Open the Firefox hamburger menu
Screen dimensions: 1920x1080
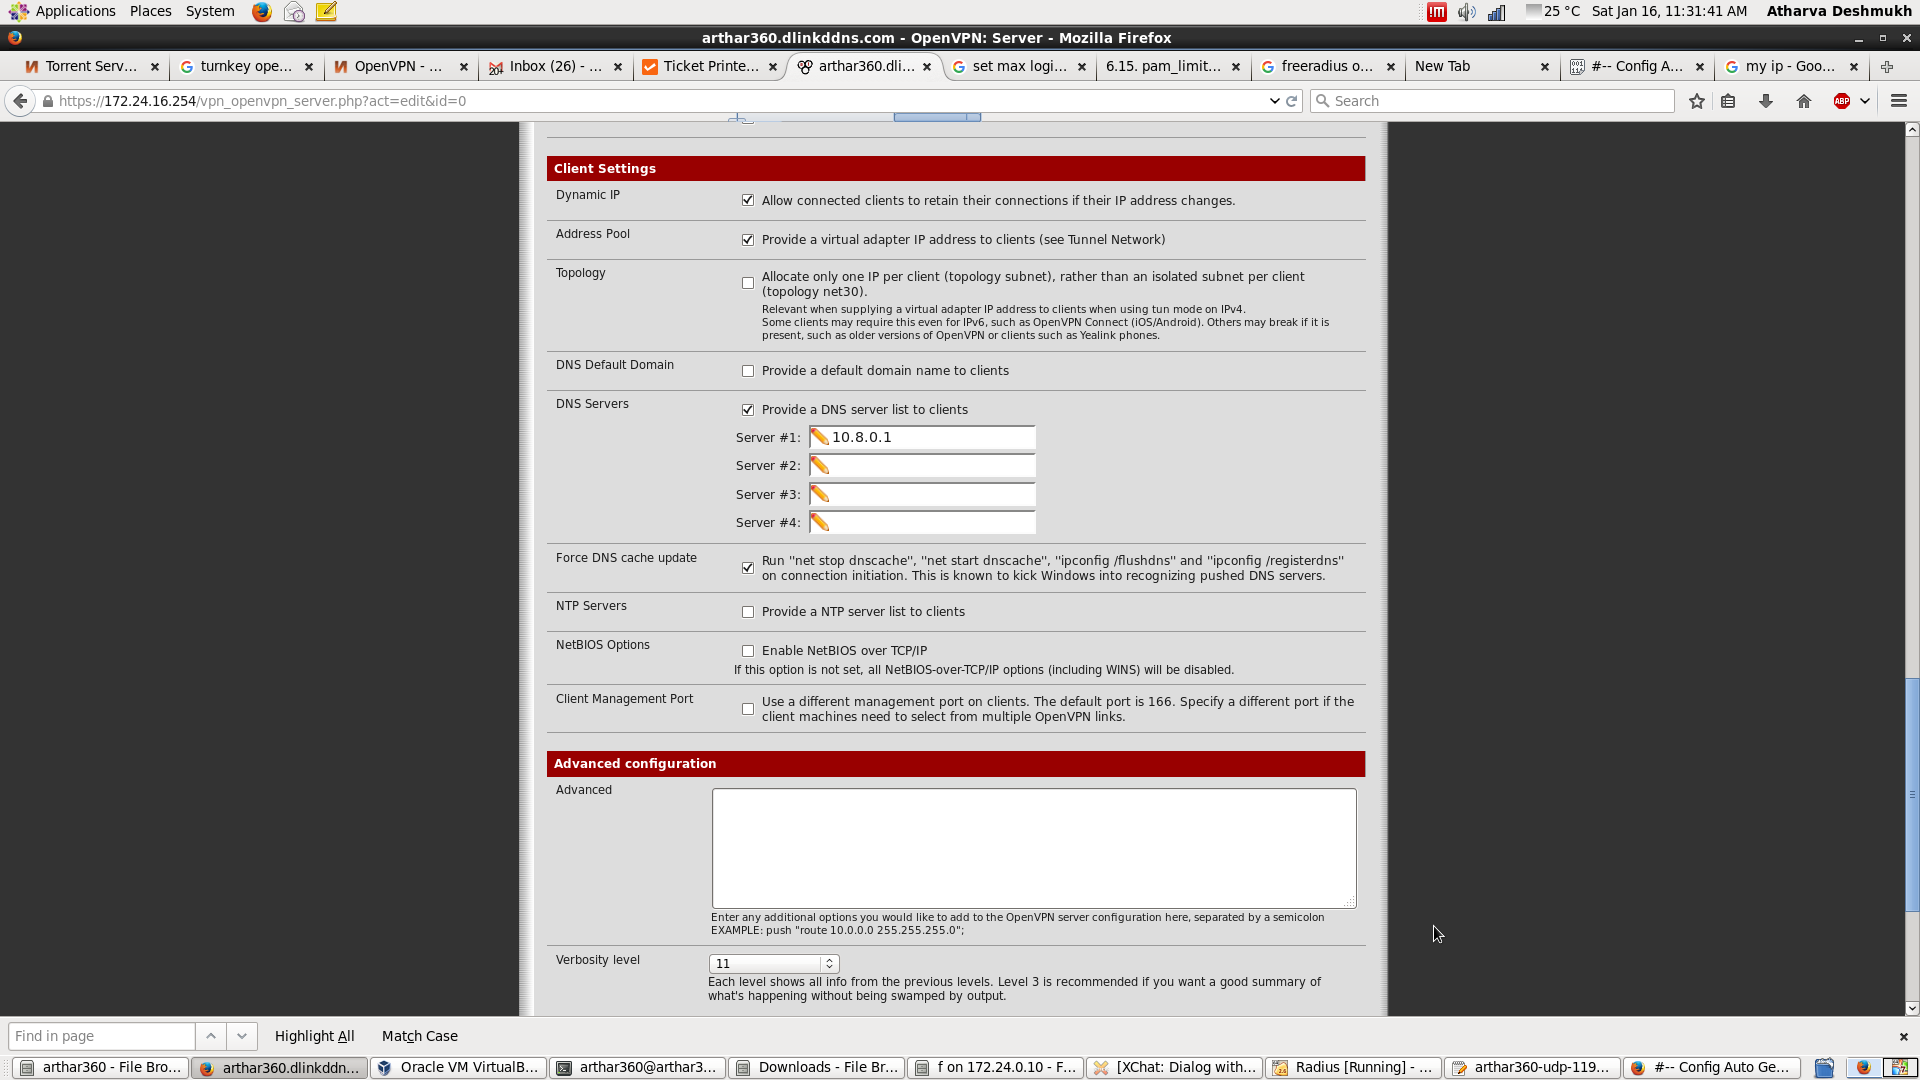pyautogui.click(x=1899, y=101)
